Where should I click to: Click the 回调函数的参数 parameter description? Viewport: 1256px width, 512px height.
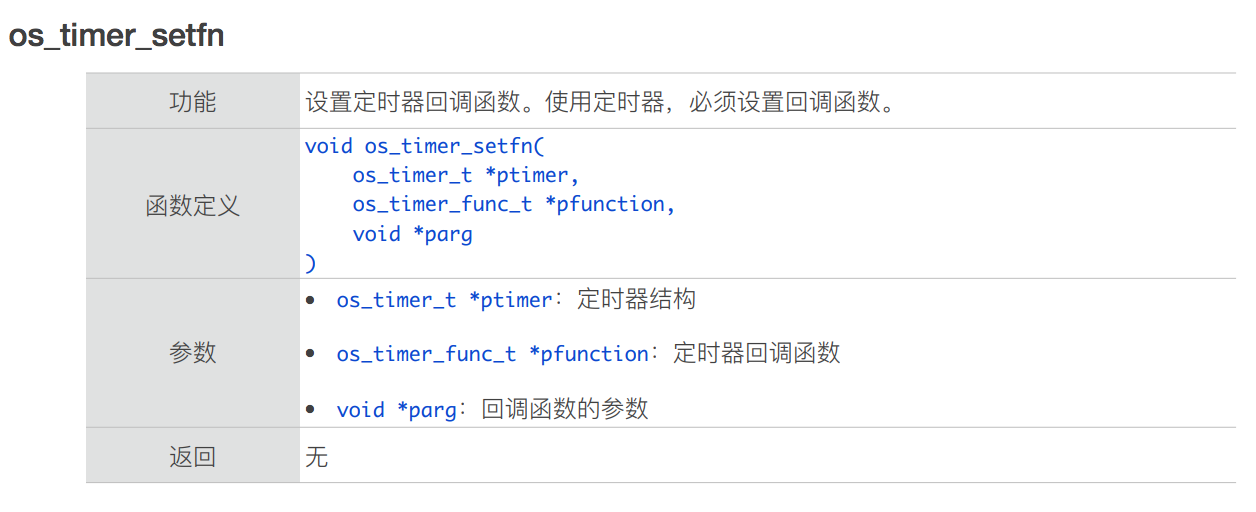tap(565, 408)
